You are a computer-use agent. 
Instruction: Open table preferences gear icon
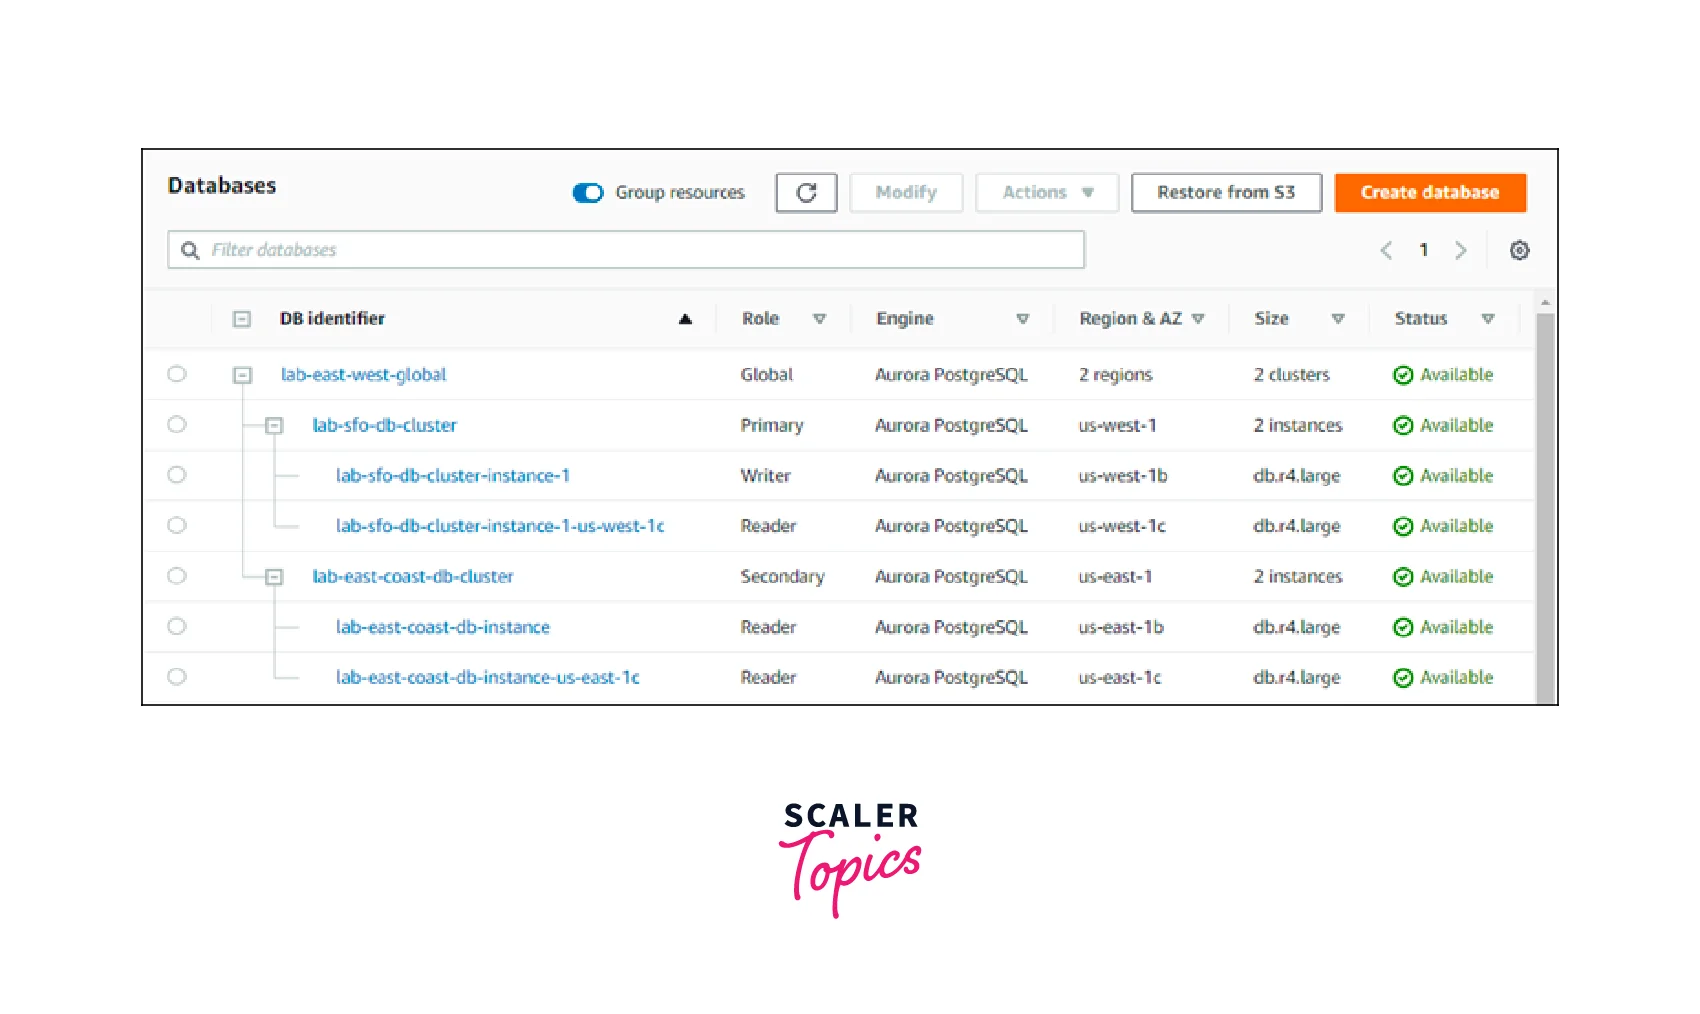point(1519,250)
